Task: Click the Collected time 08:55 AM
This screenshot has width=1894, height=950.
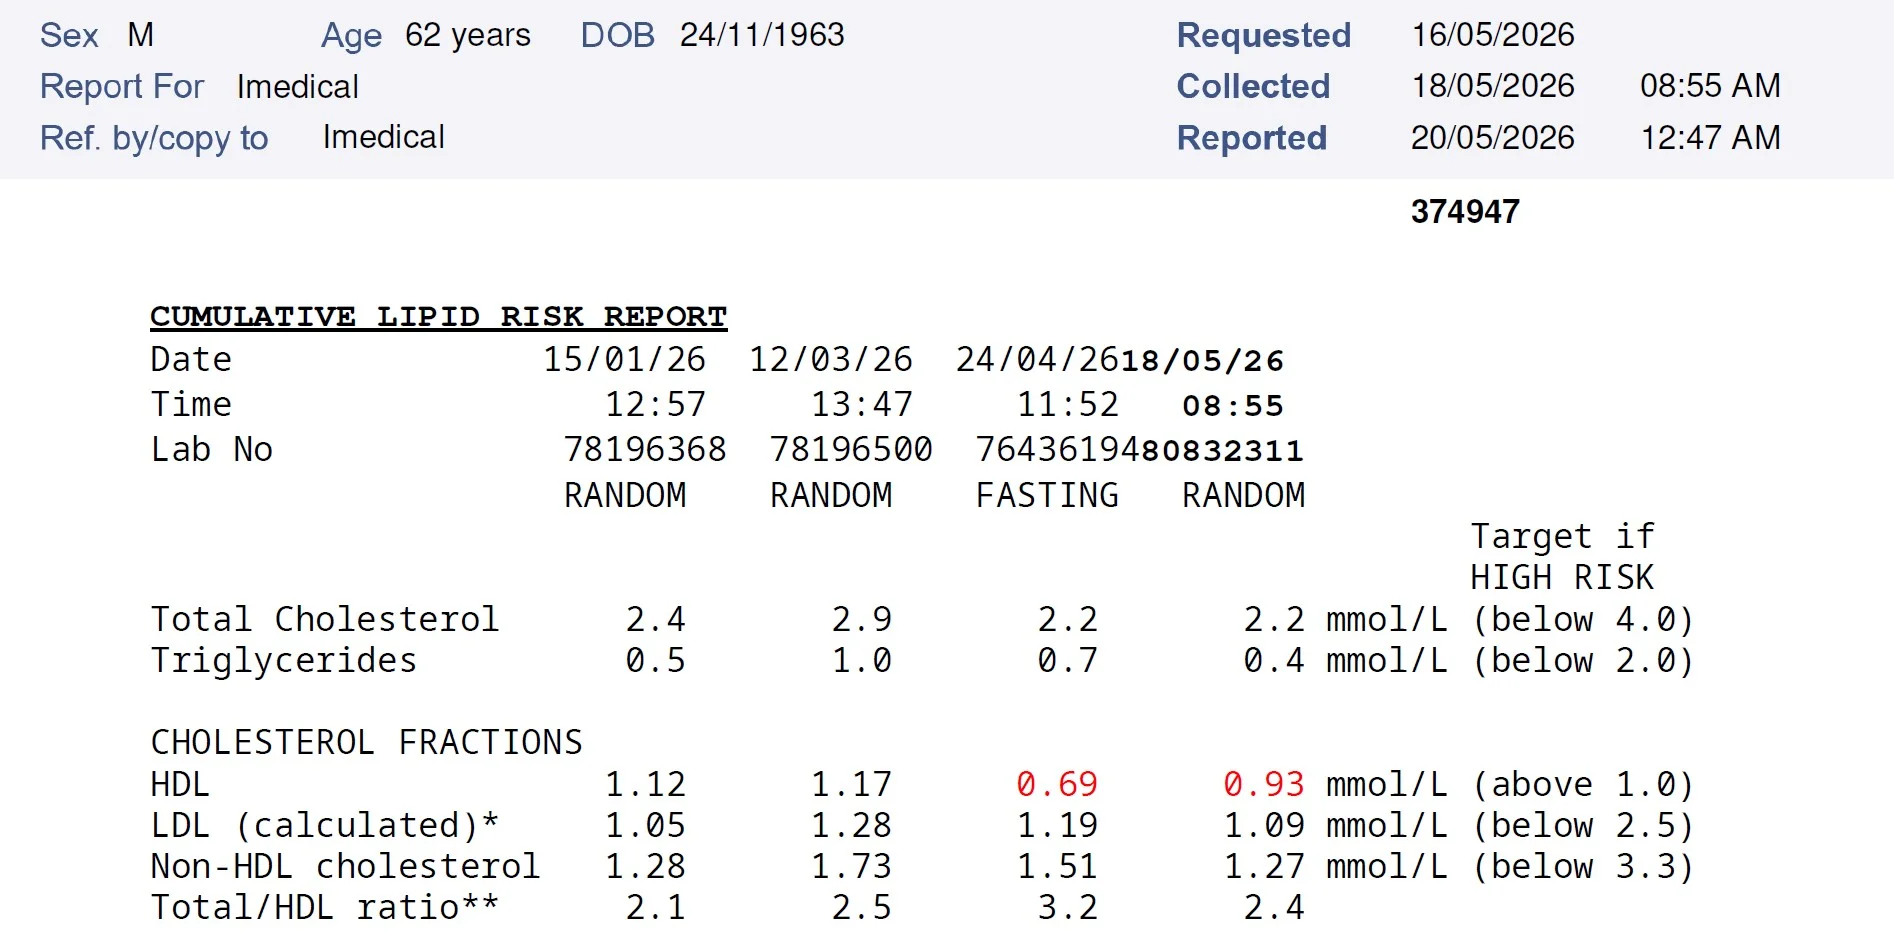Action: [1710, 86]
